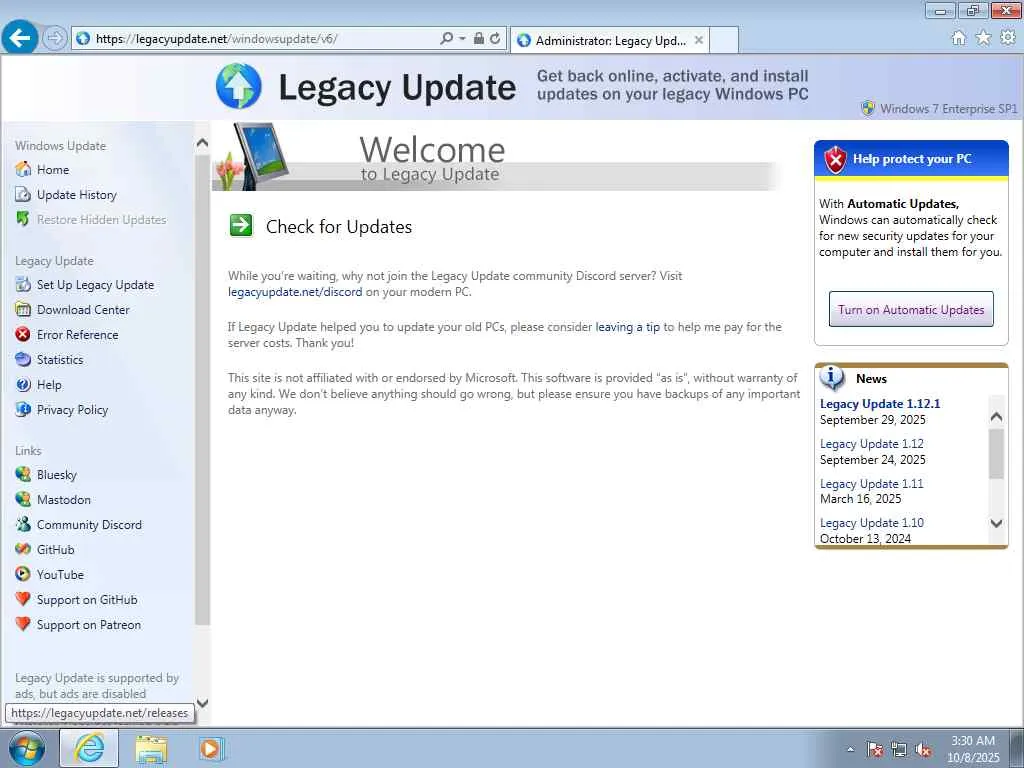This screenshot has width=1024, height=768.
Task: Open Legacy Update 1.12.1 news item
Action: point(880,404)
